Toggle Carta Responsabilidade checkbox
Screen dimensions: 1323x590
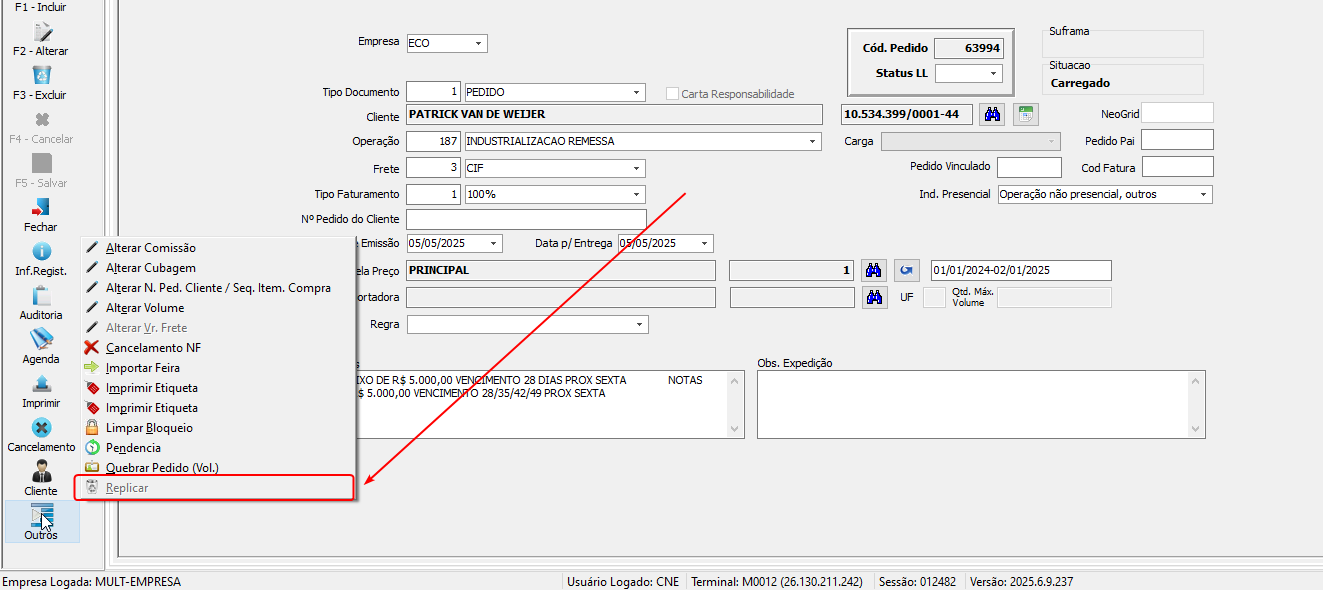pyautogui.click(x=673, y=94)
